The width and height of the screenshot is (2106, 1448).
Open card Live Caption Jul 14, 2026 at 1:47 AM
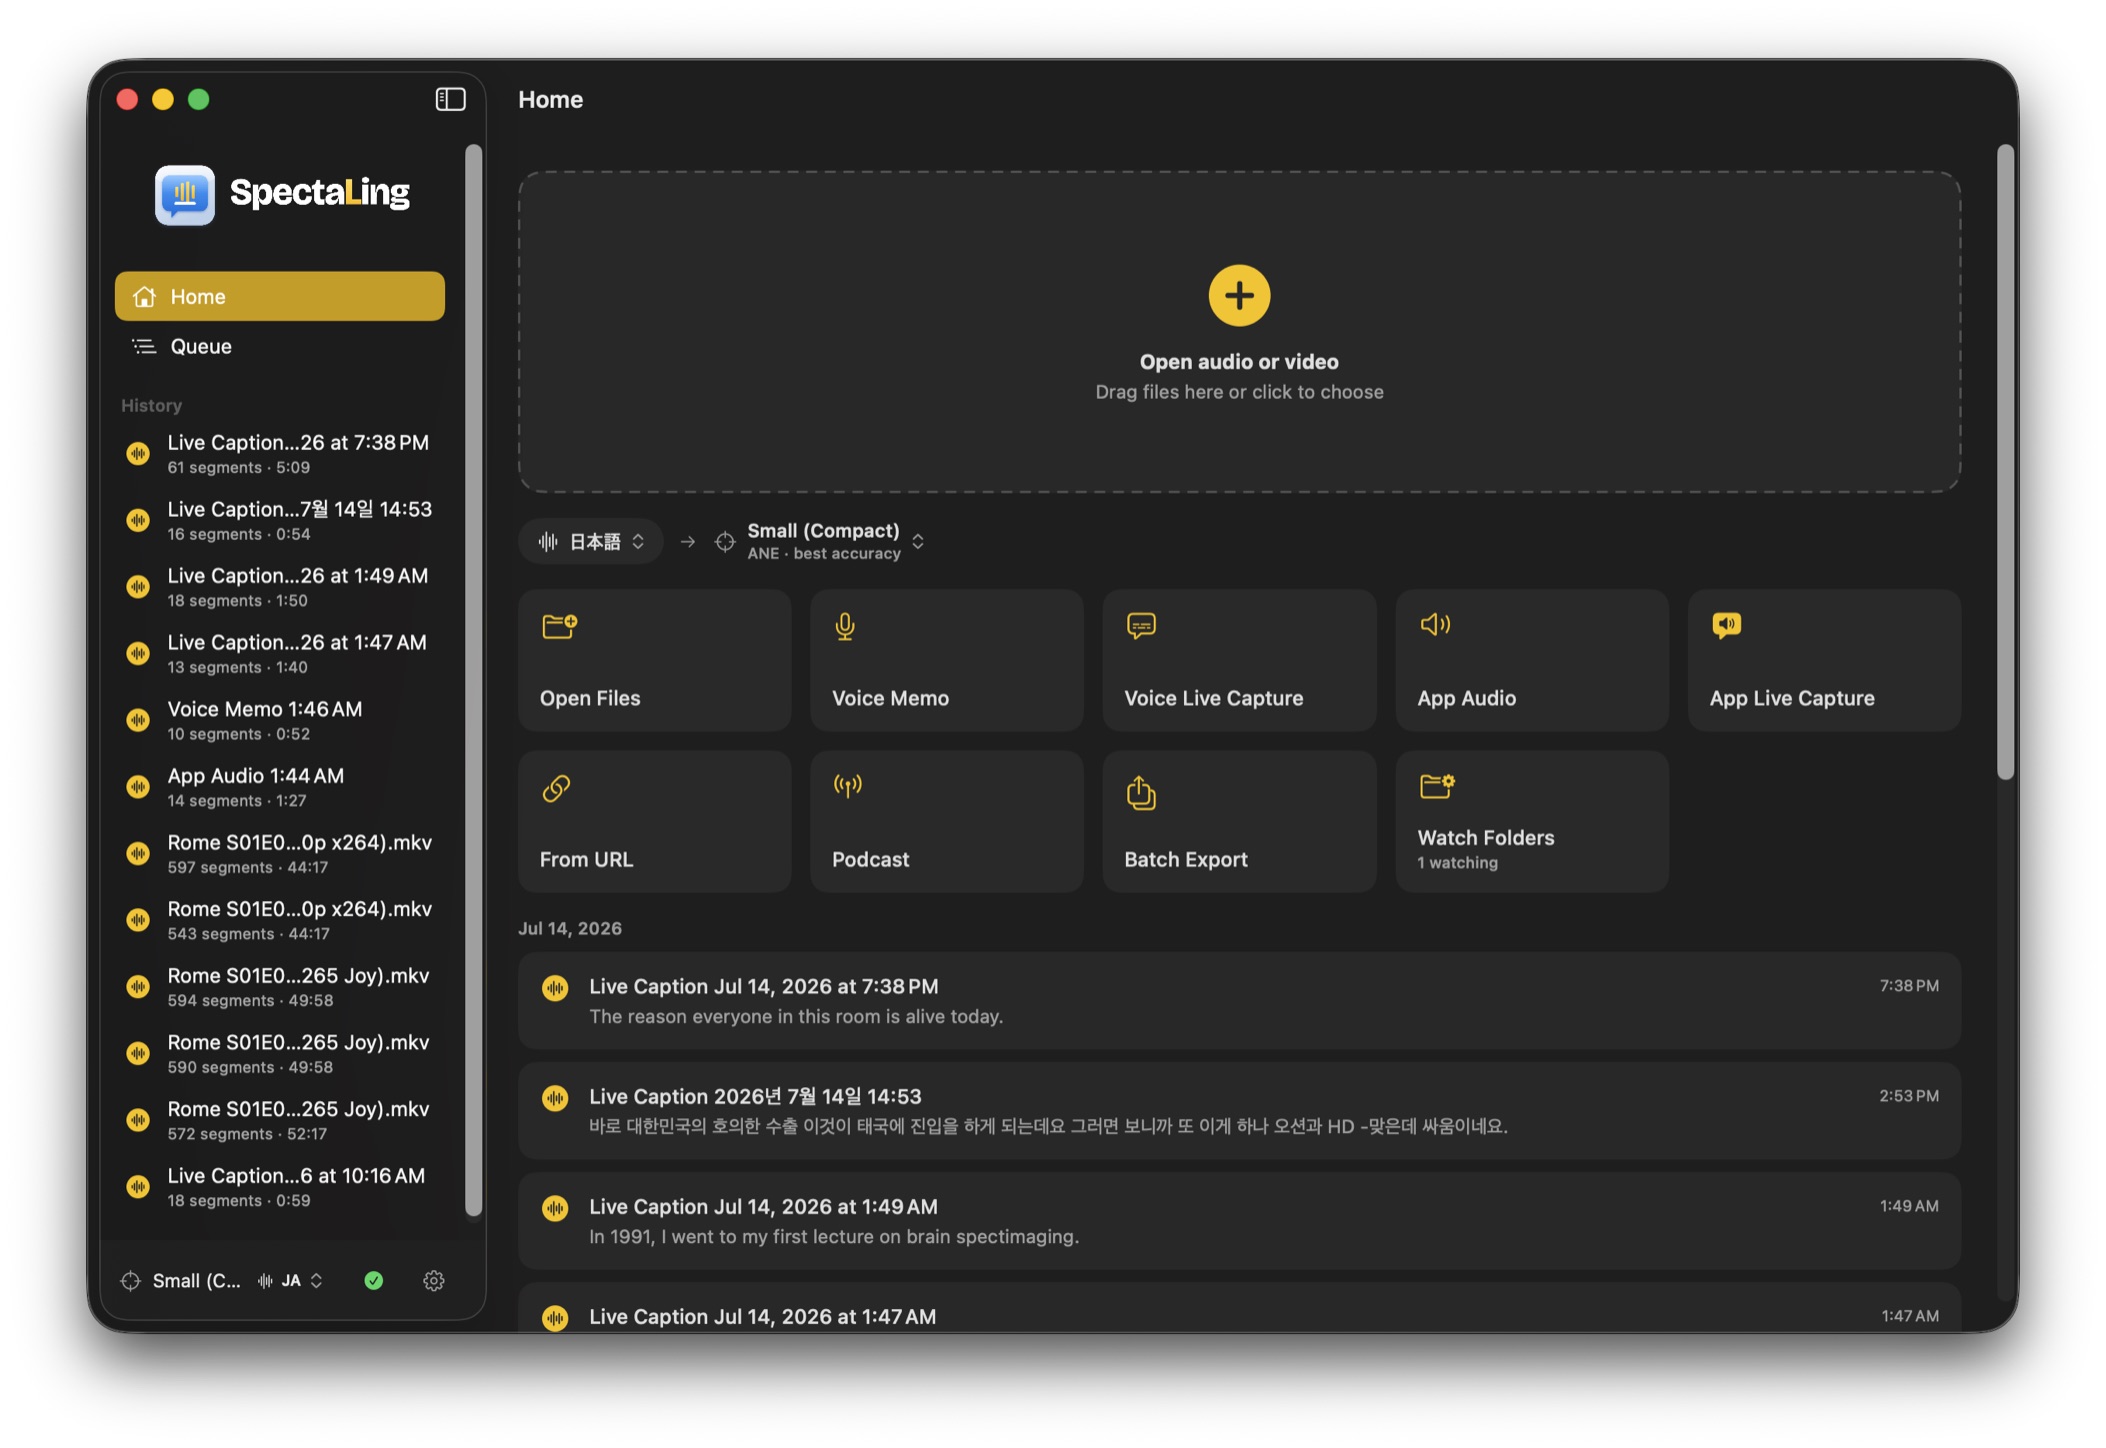[1239, 1308]
